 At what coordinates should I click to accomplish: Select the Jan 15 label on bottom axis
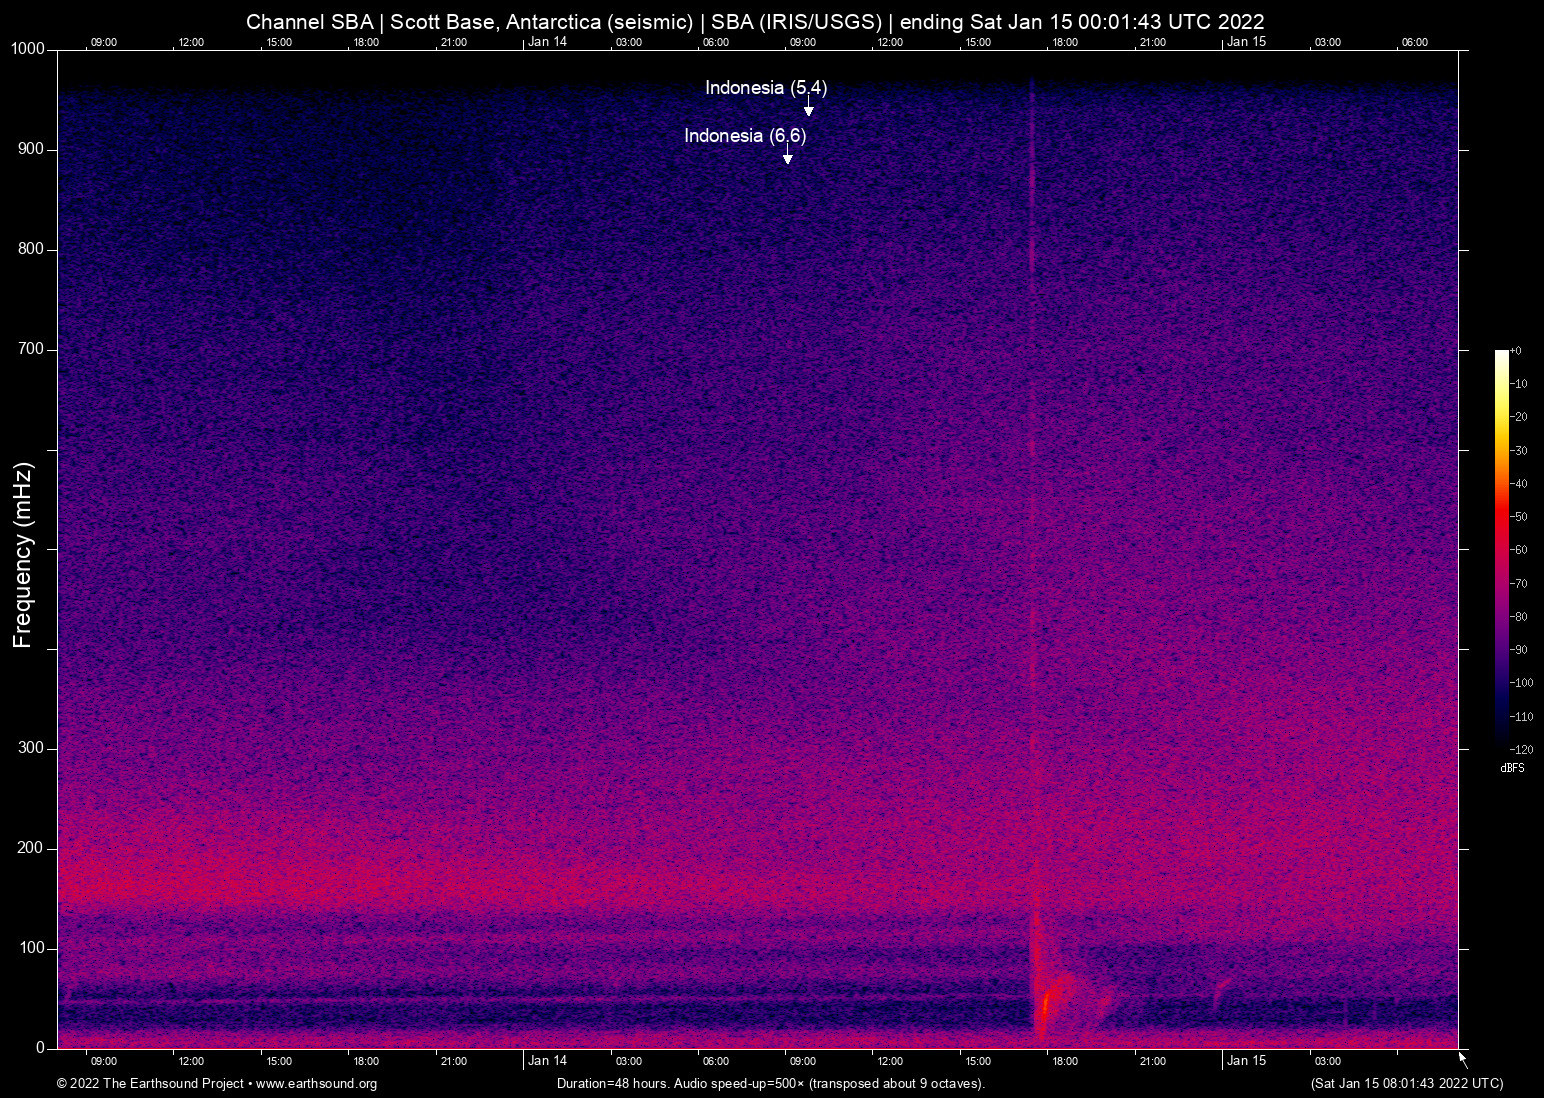pos(1247,1061)
